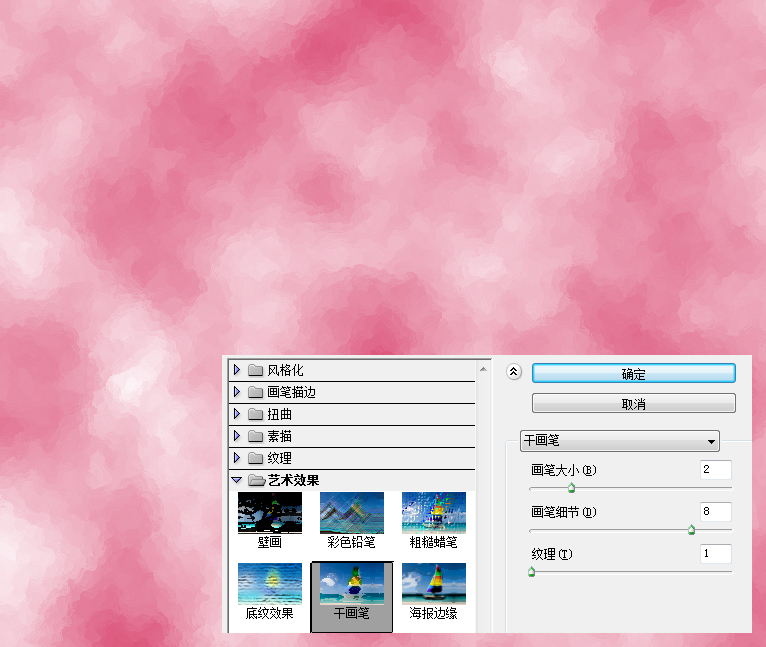Click the 素描 folder icon
This screenshot has width=766, height=647.
[x=255, y=436]
